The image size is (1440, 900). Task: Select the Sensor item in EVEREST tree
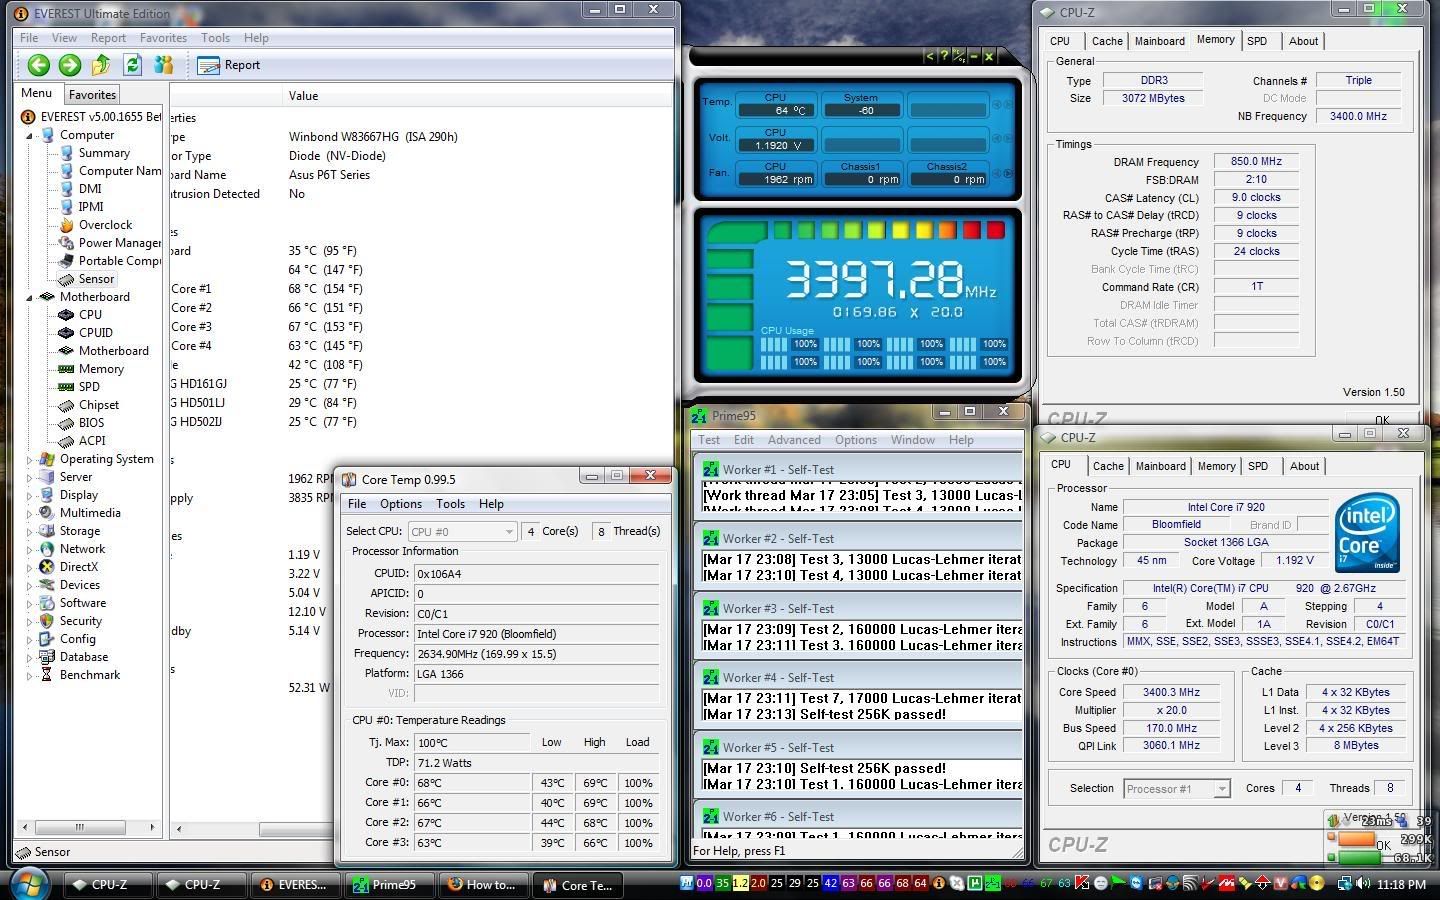click(96, 279)
